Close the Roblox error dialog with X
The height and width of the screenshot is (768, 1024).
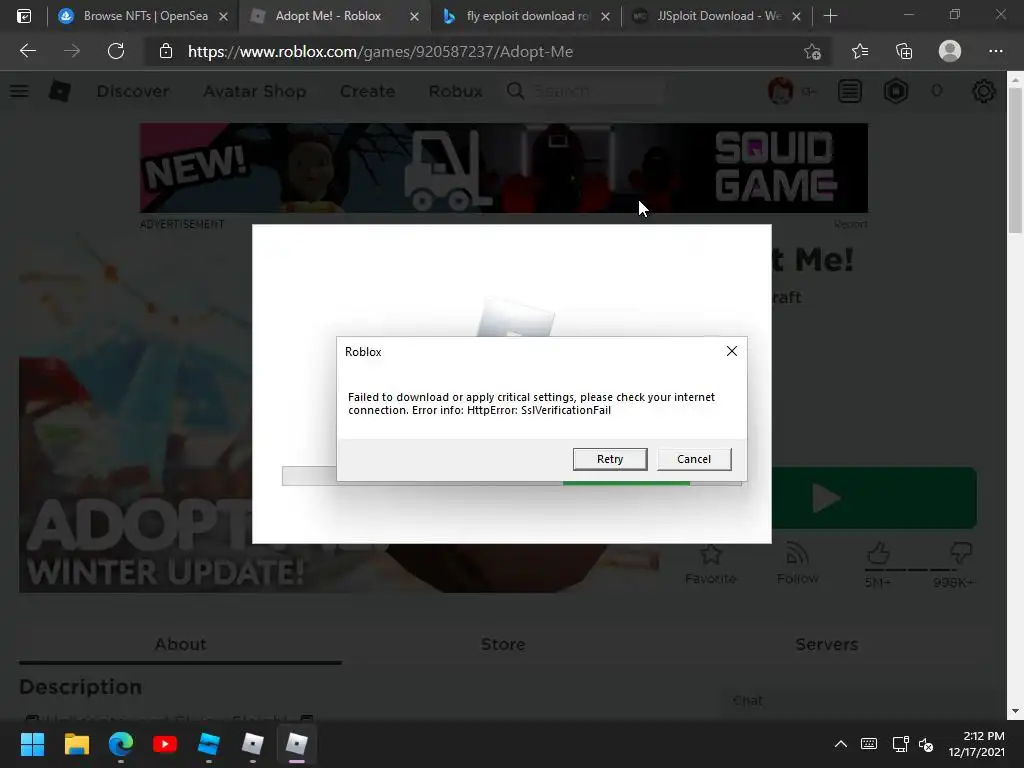731,351
